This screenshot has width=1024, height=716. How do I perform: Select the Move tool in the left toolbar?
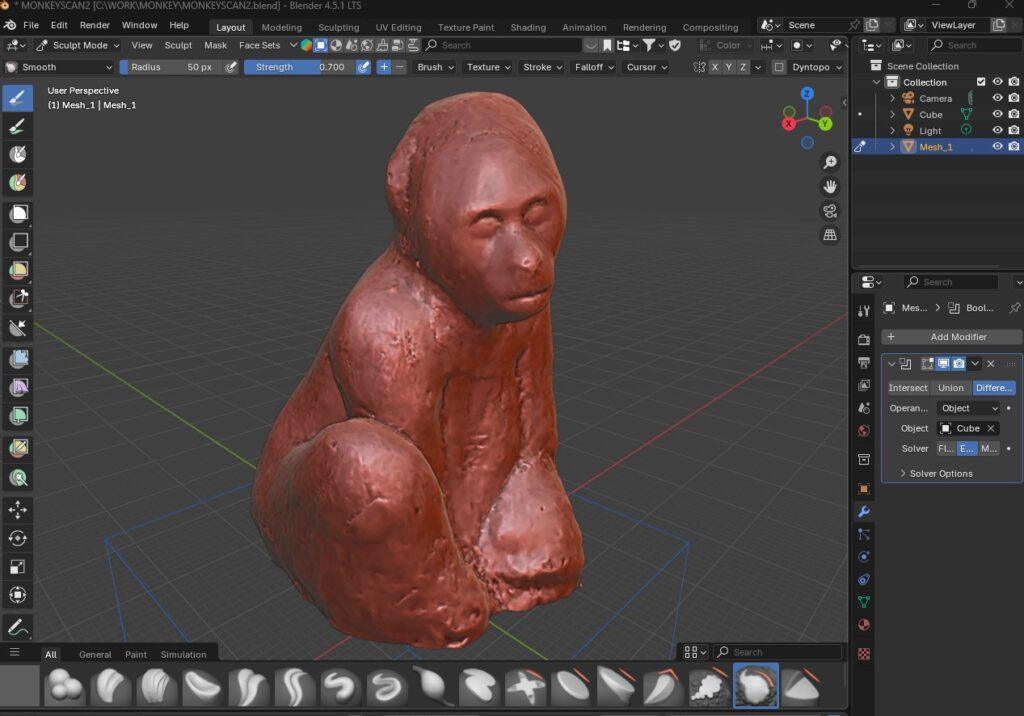click(17, 509)
